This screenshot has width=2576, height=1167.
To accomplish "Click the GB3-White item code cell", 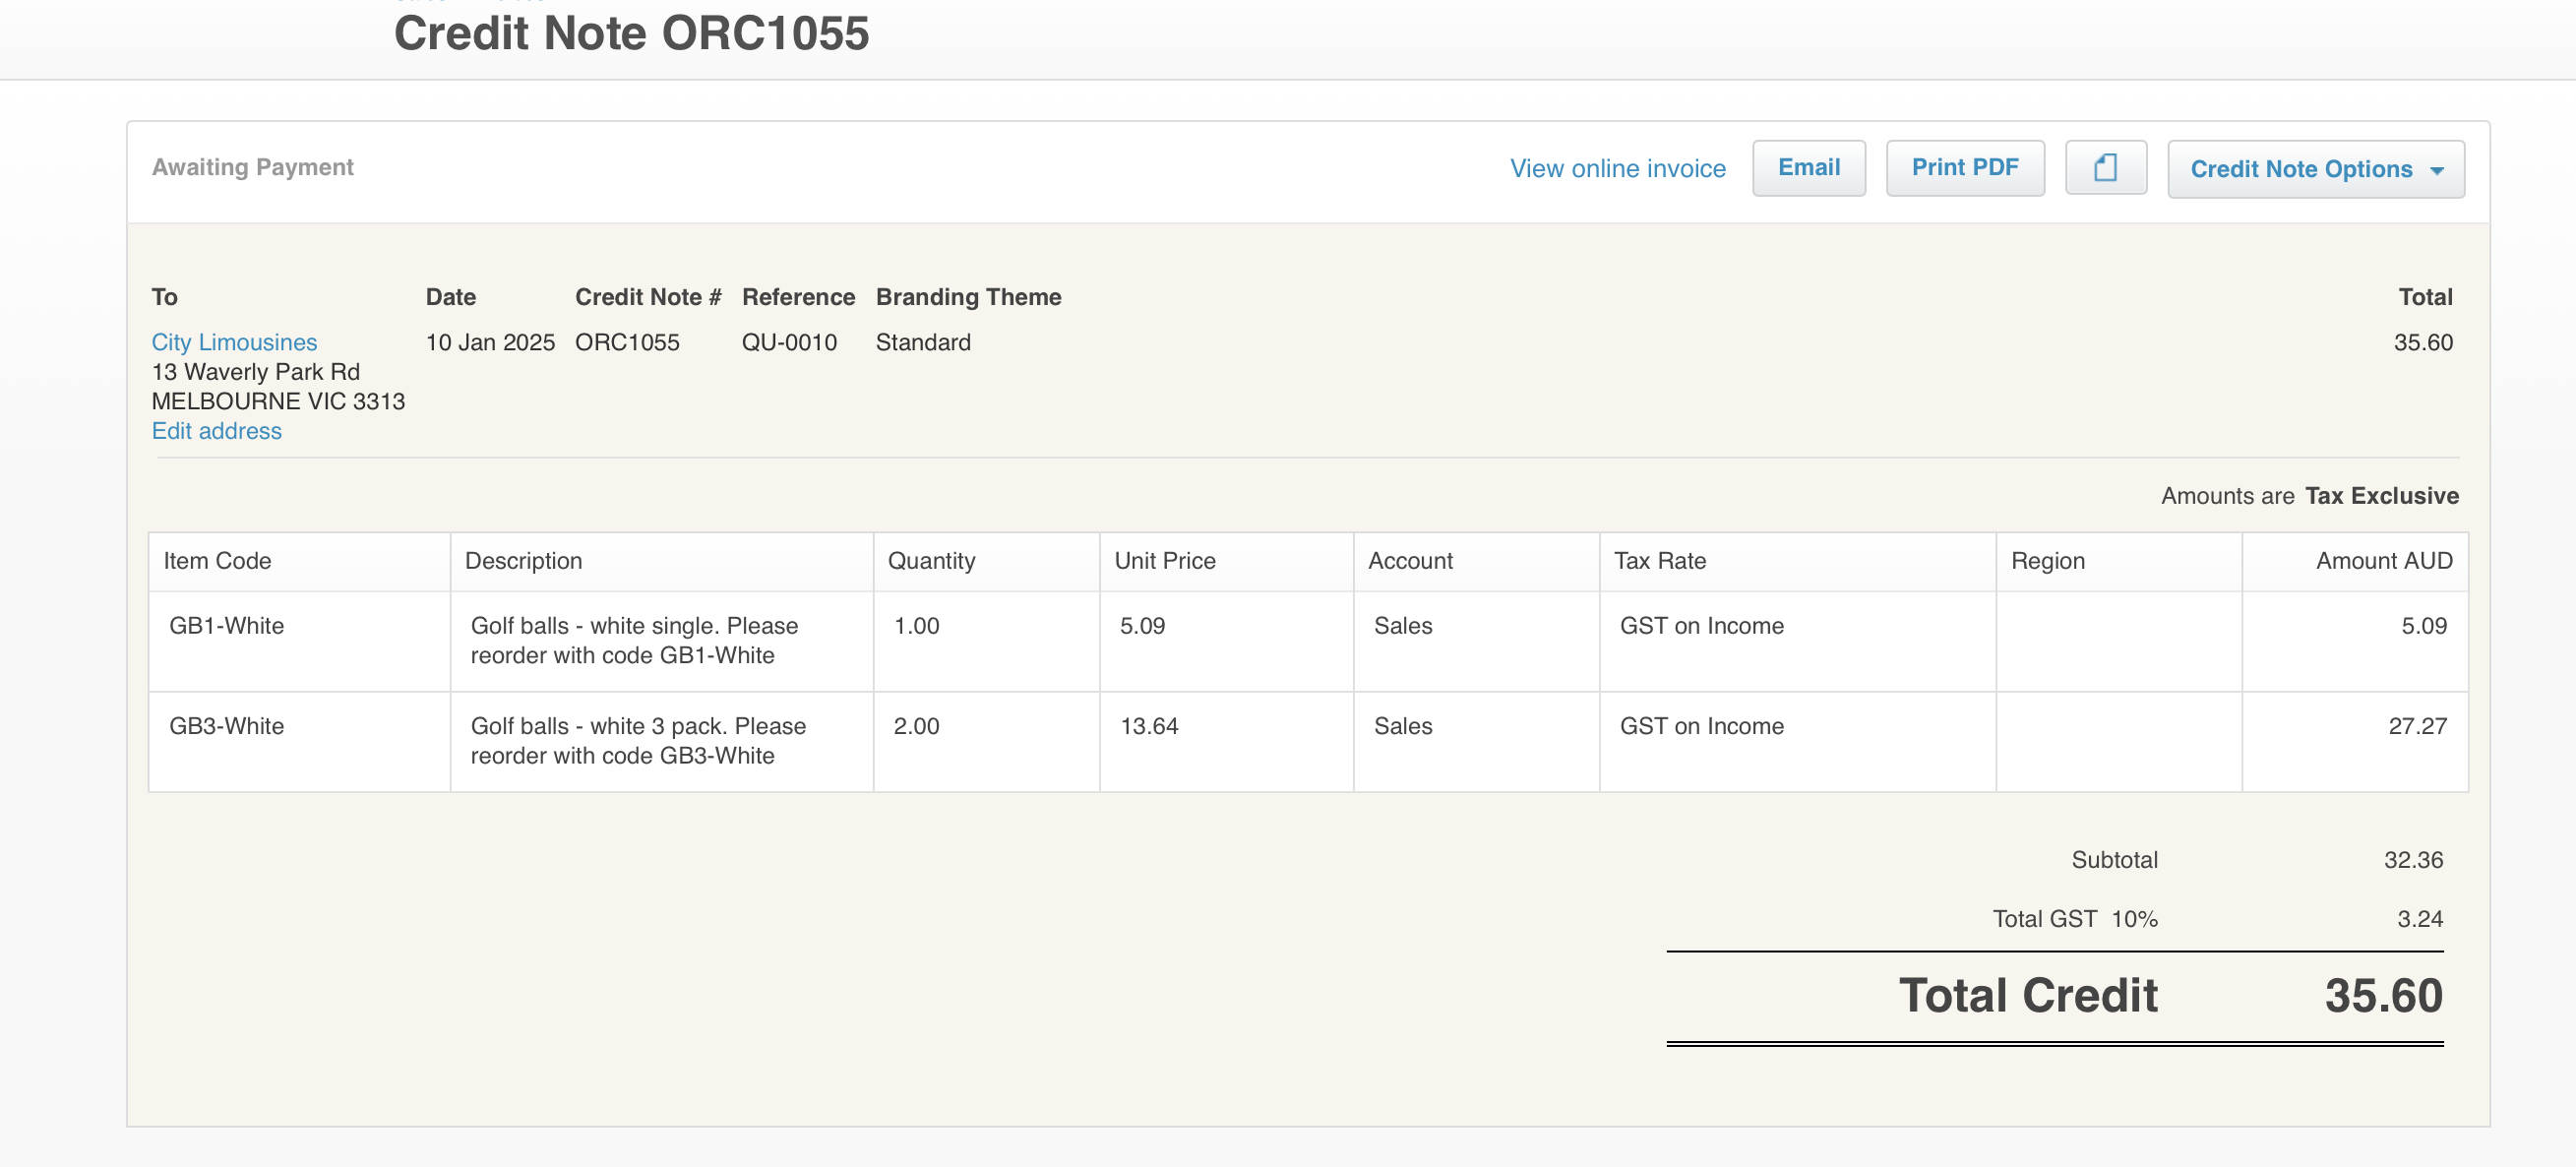I will tap(227, 726).
